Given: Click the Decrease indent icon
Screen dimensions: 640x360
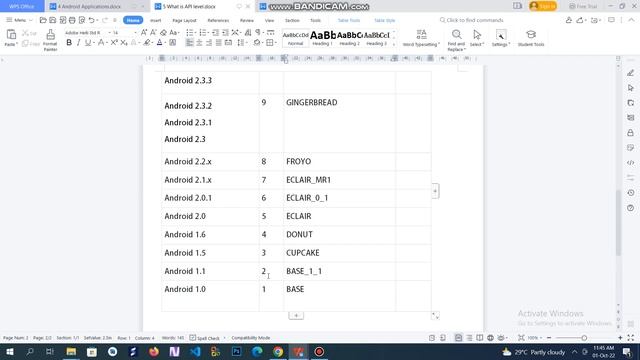Looking at the screenshot, I should pos(215,33).
